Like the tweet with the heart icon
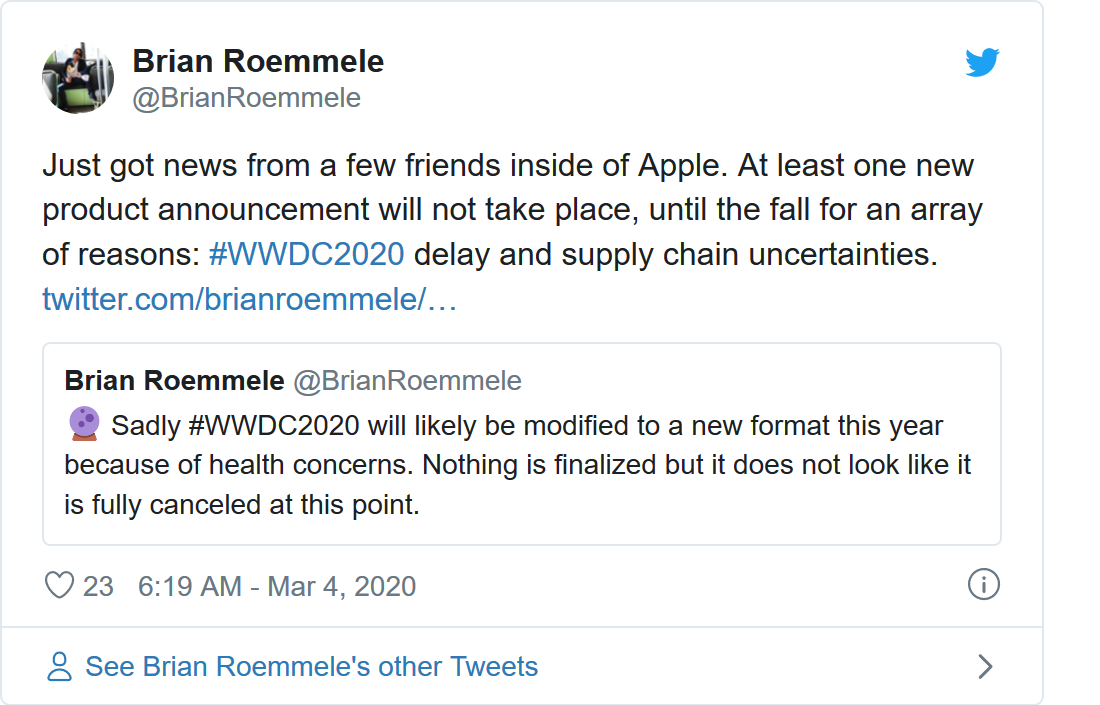 click(60, 585)
